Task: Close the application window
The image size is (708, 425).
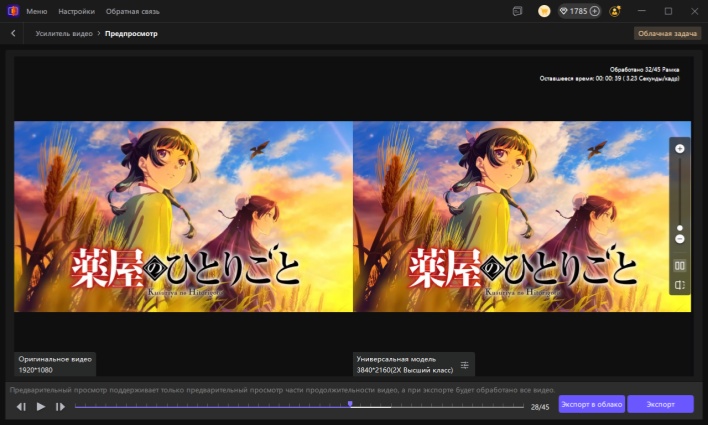Action: (694, 11)
